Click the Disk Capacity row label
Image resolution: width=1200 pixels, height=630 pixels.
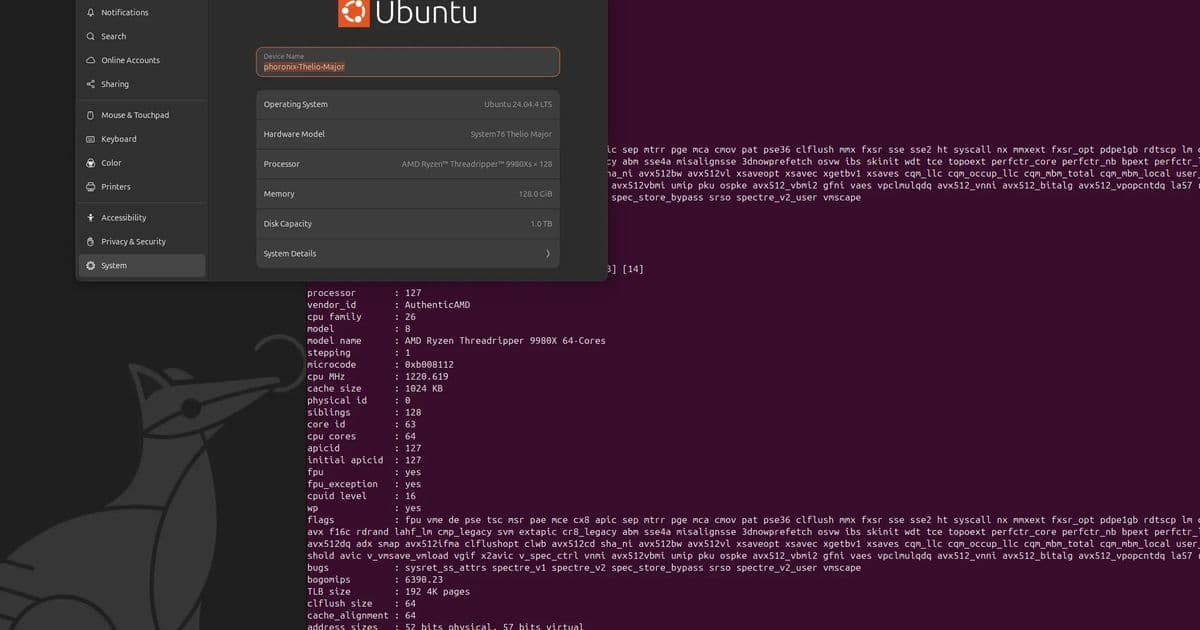(x=288, y=224)
